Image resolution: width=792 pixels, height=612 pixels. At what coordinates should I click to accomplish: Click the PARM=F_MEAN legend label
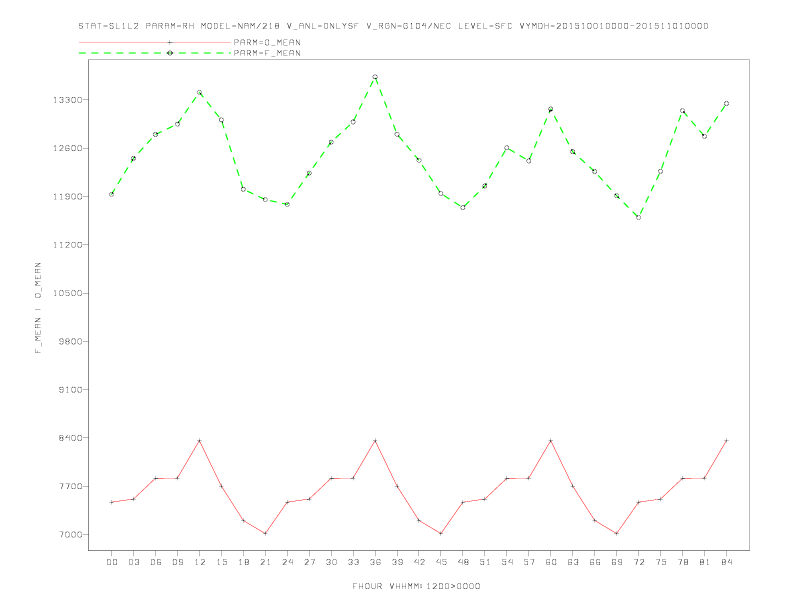point(267,53)
